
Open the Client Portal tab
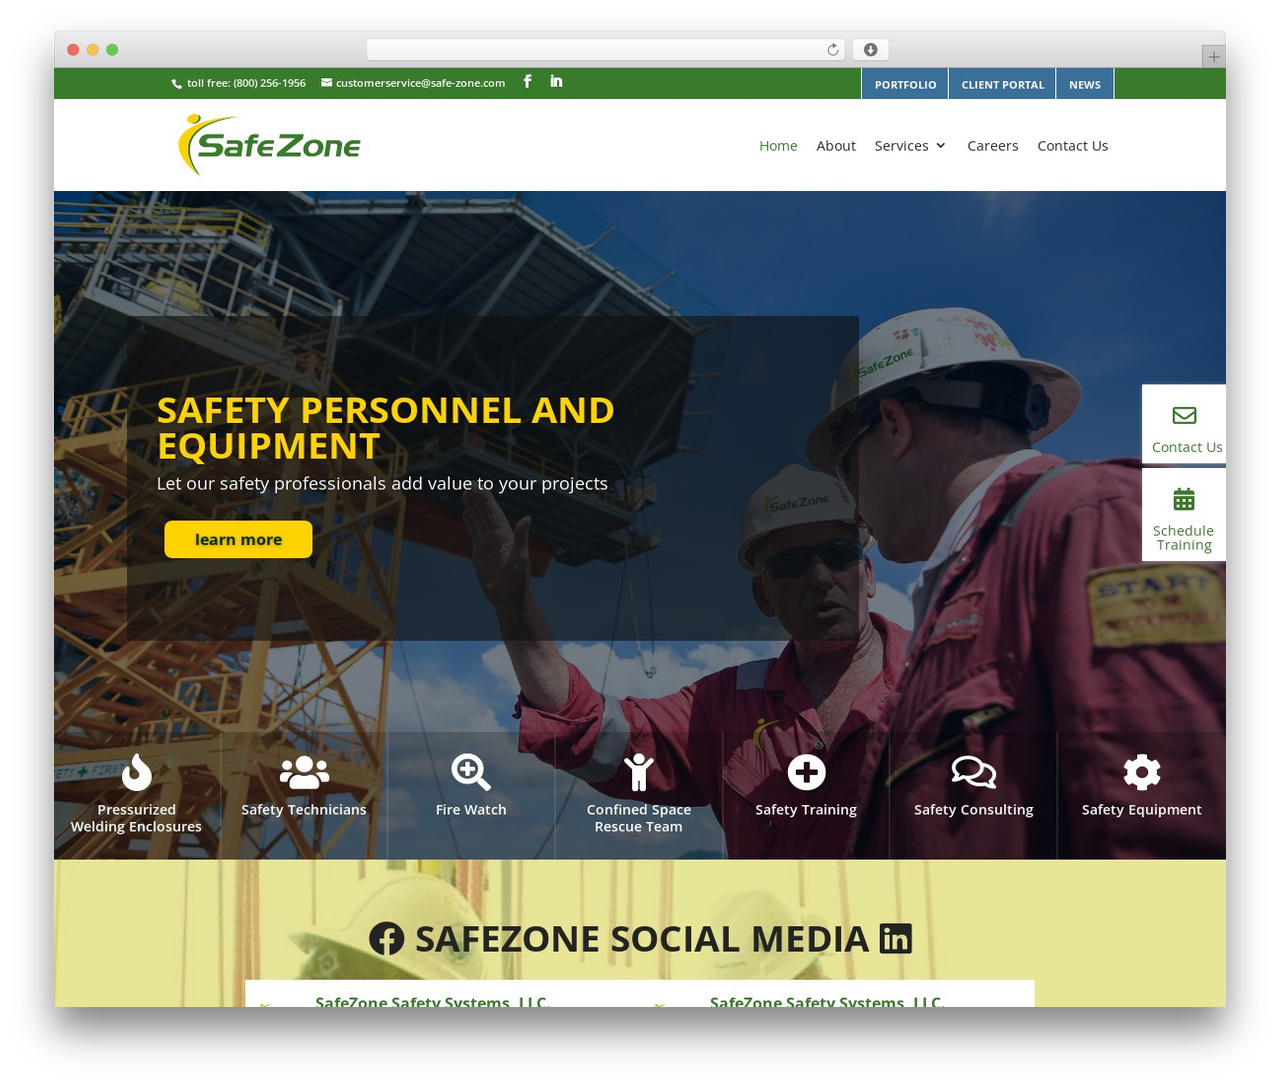pos(1003,84)
